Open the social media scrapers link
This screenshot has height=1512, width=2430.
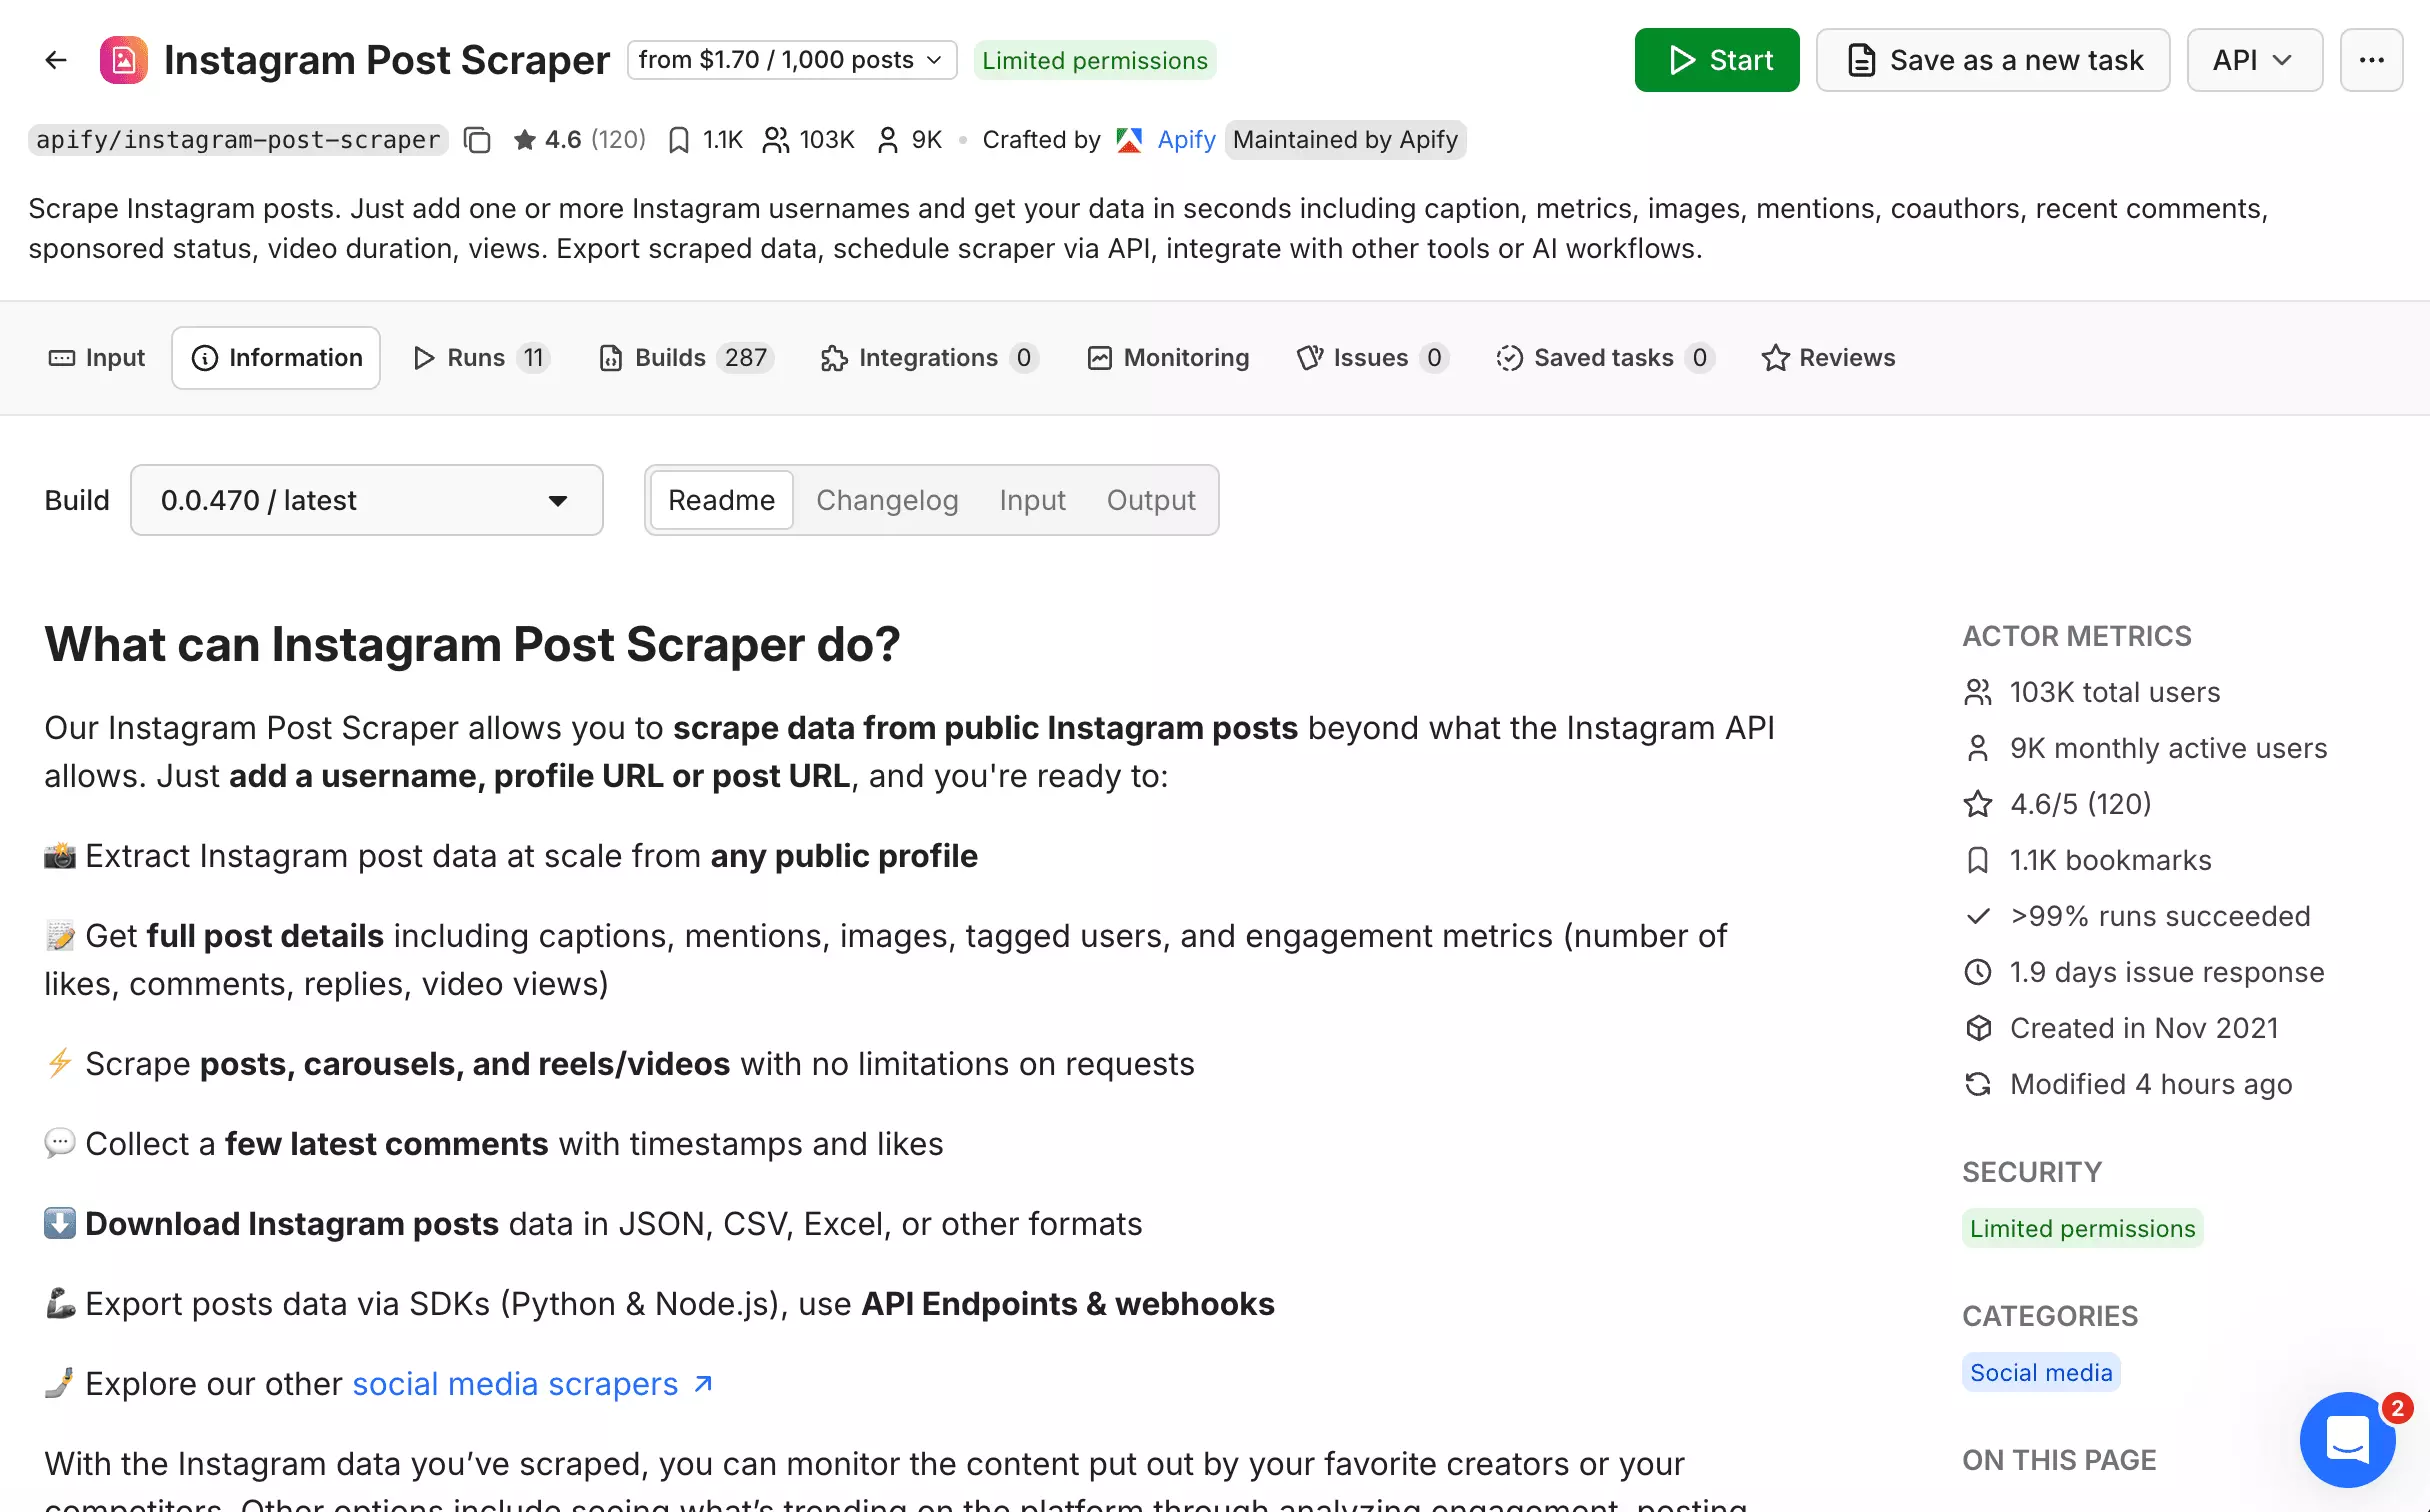[515, 1384]
